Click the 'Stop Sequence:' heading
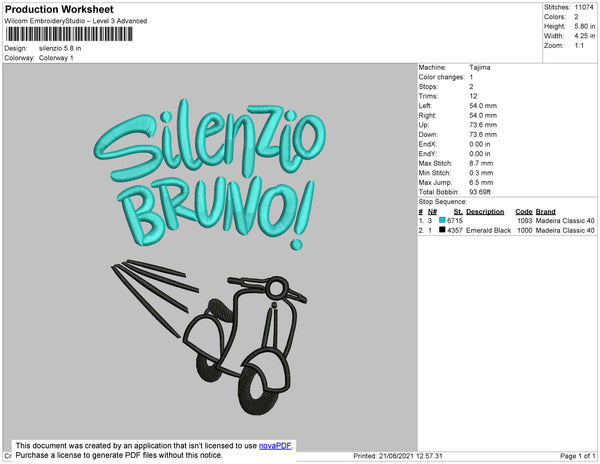This screenshot has height=464, width=600. (x=443, y=202)
